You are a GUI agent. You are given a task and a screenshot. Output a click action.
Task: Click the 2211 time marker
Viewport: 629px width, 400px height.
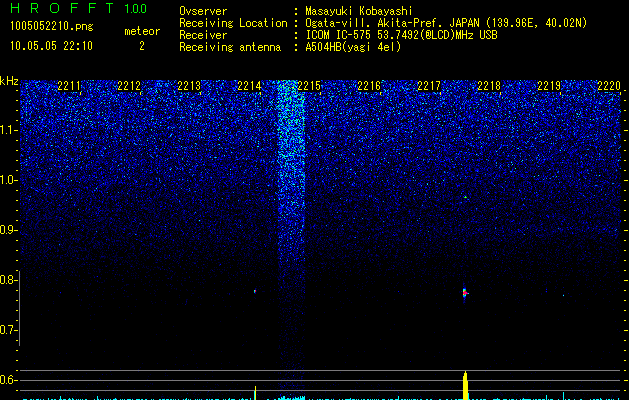click(69, 86)
